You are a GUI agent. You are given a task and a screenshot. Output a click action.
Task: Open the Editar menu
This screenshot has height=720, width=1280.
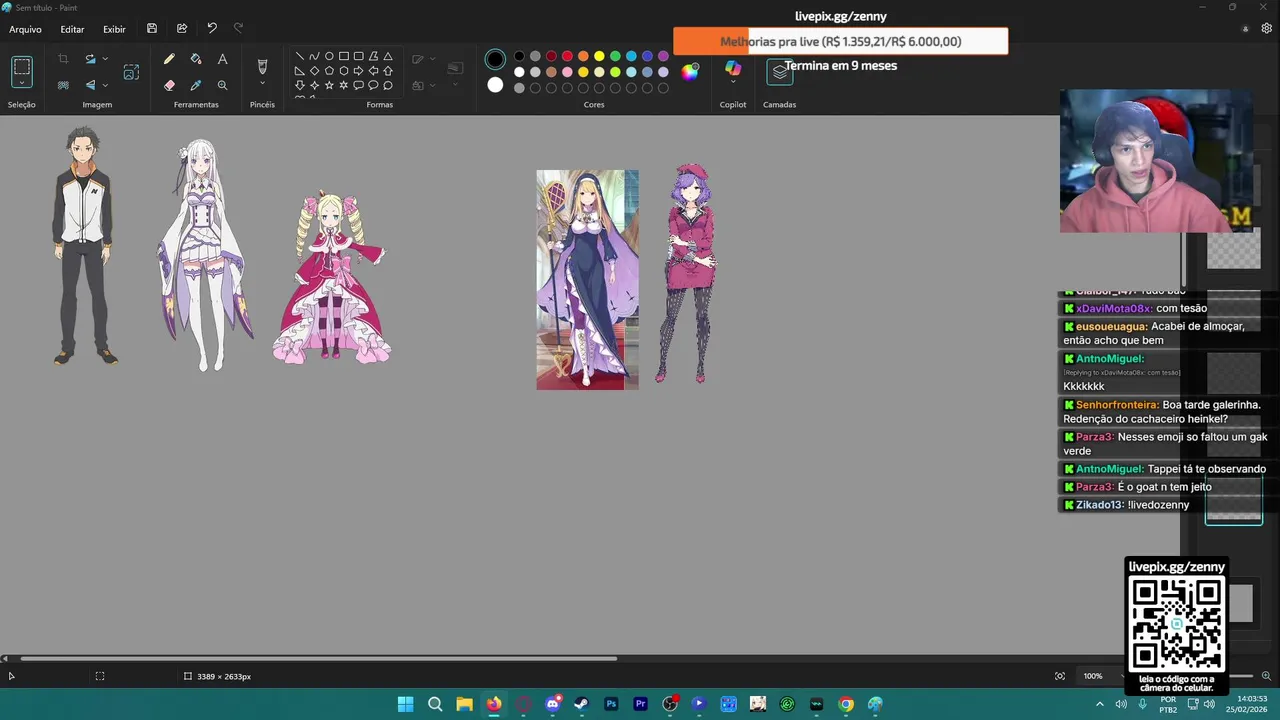72,29
